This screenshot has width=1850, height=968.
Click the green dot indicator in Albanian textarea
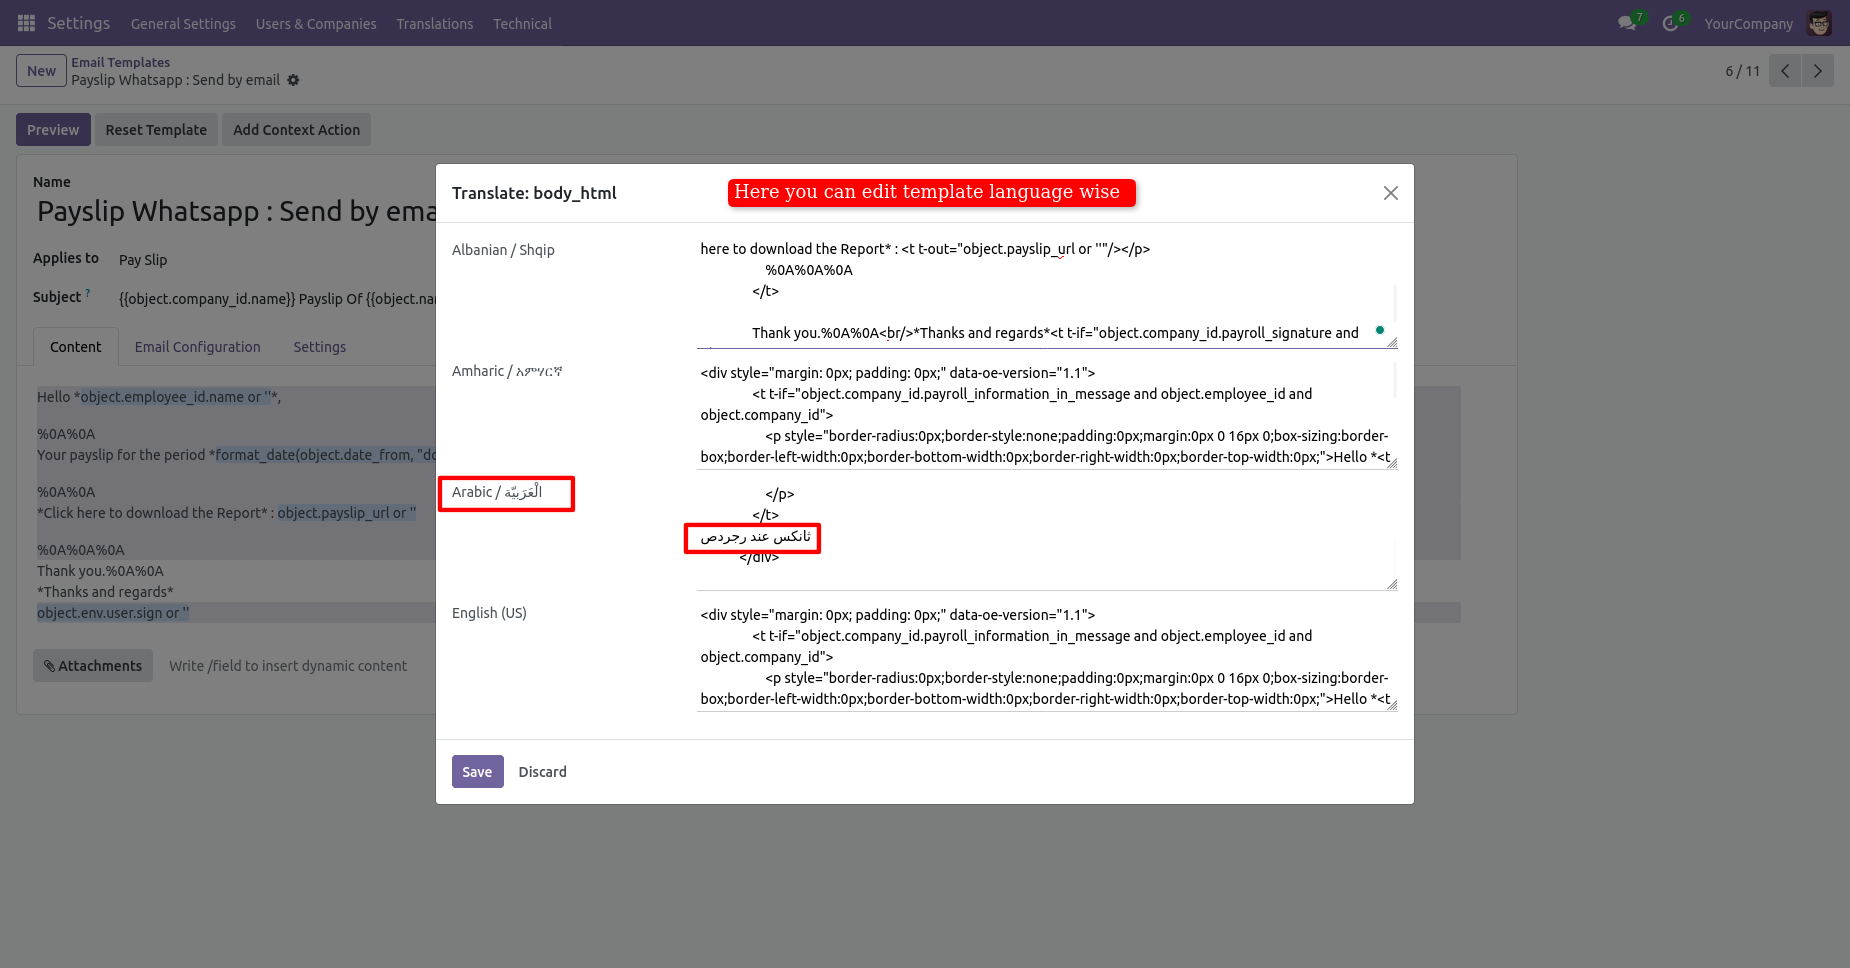[1380, 330]
